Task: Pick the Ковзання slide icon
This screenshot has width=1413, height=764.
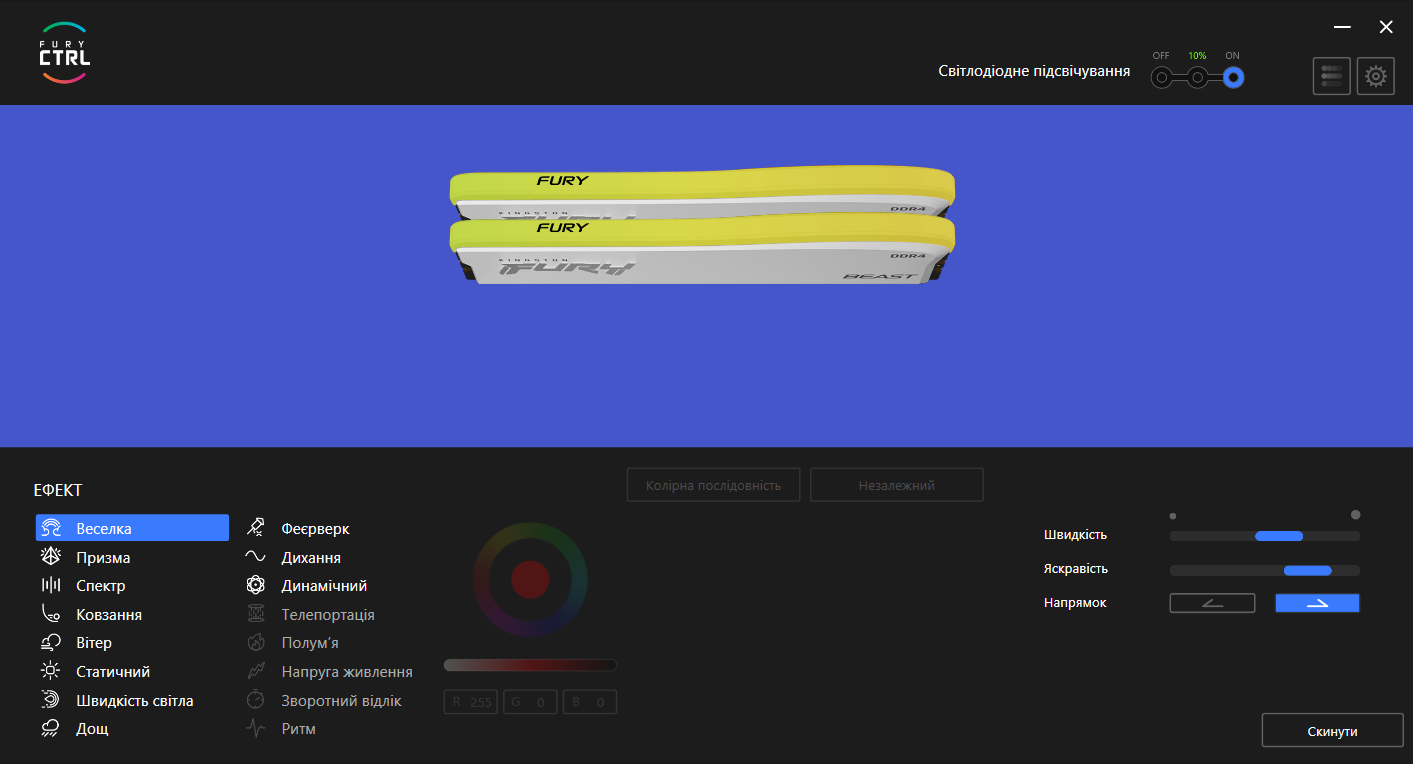Action: pyautogui.click(x=51, y=614)
